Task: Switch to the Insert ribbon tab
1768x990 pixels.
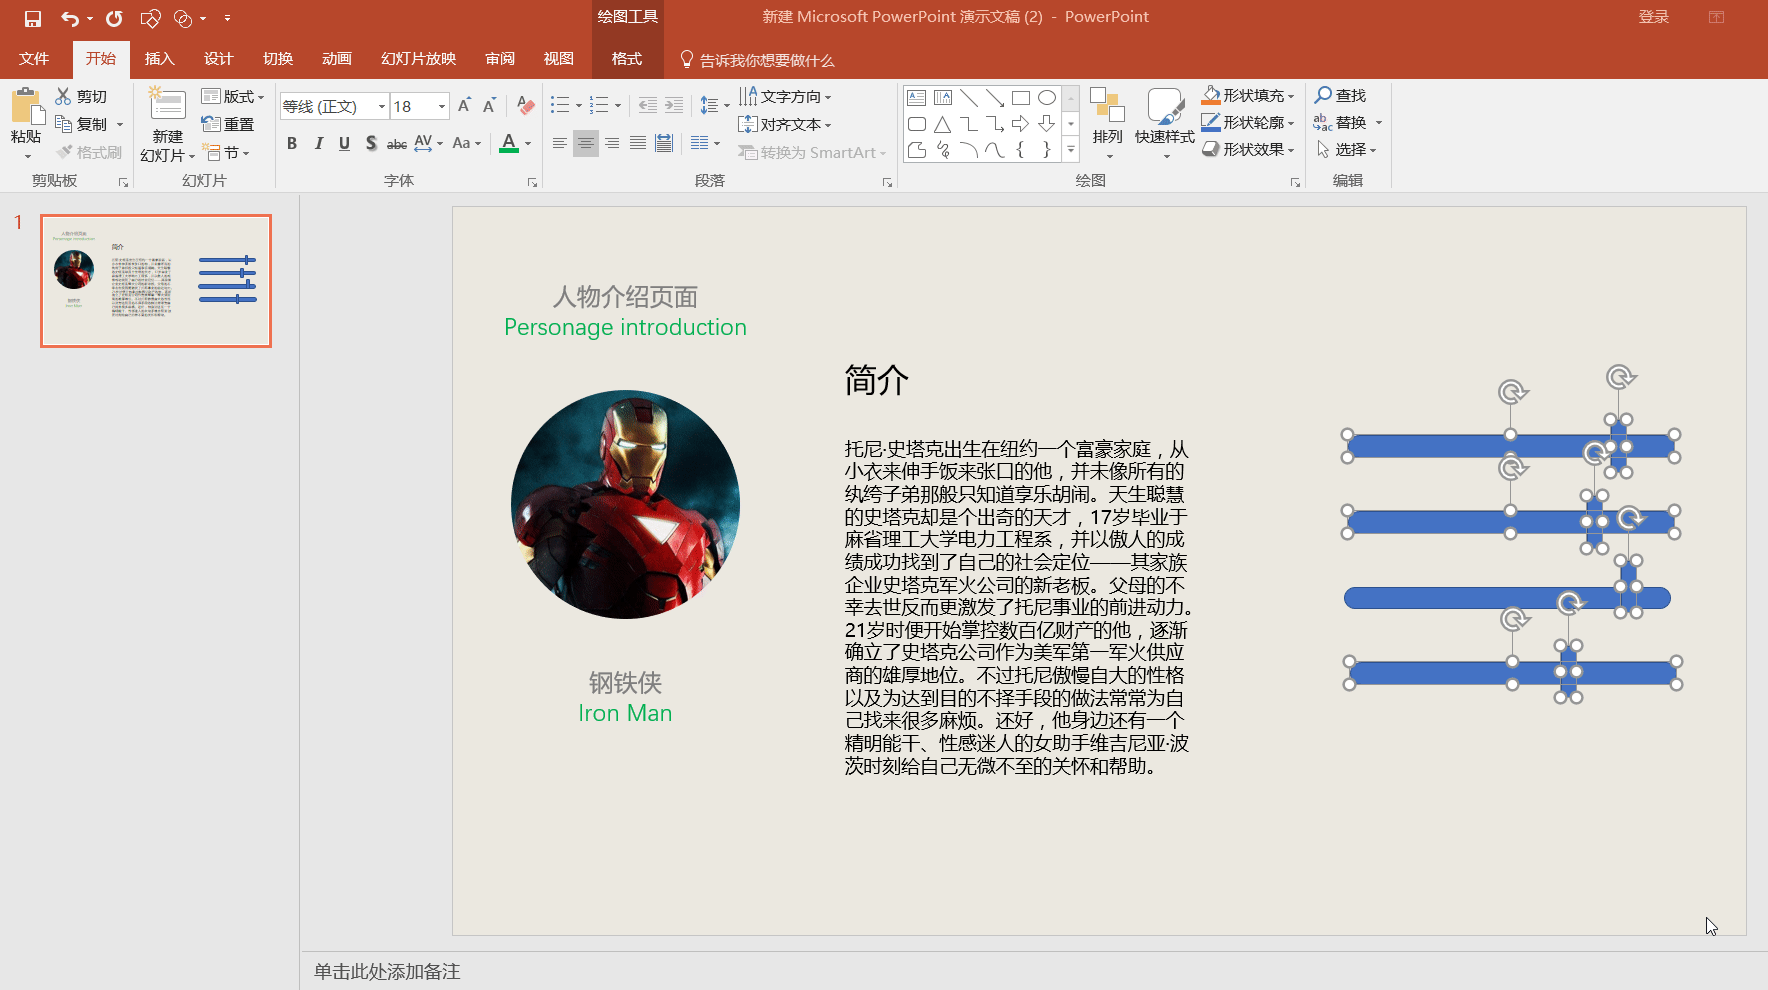Action: point(160,59)
